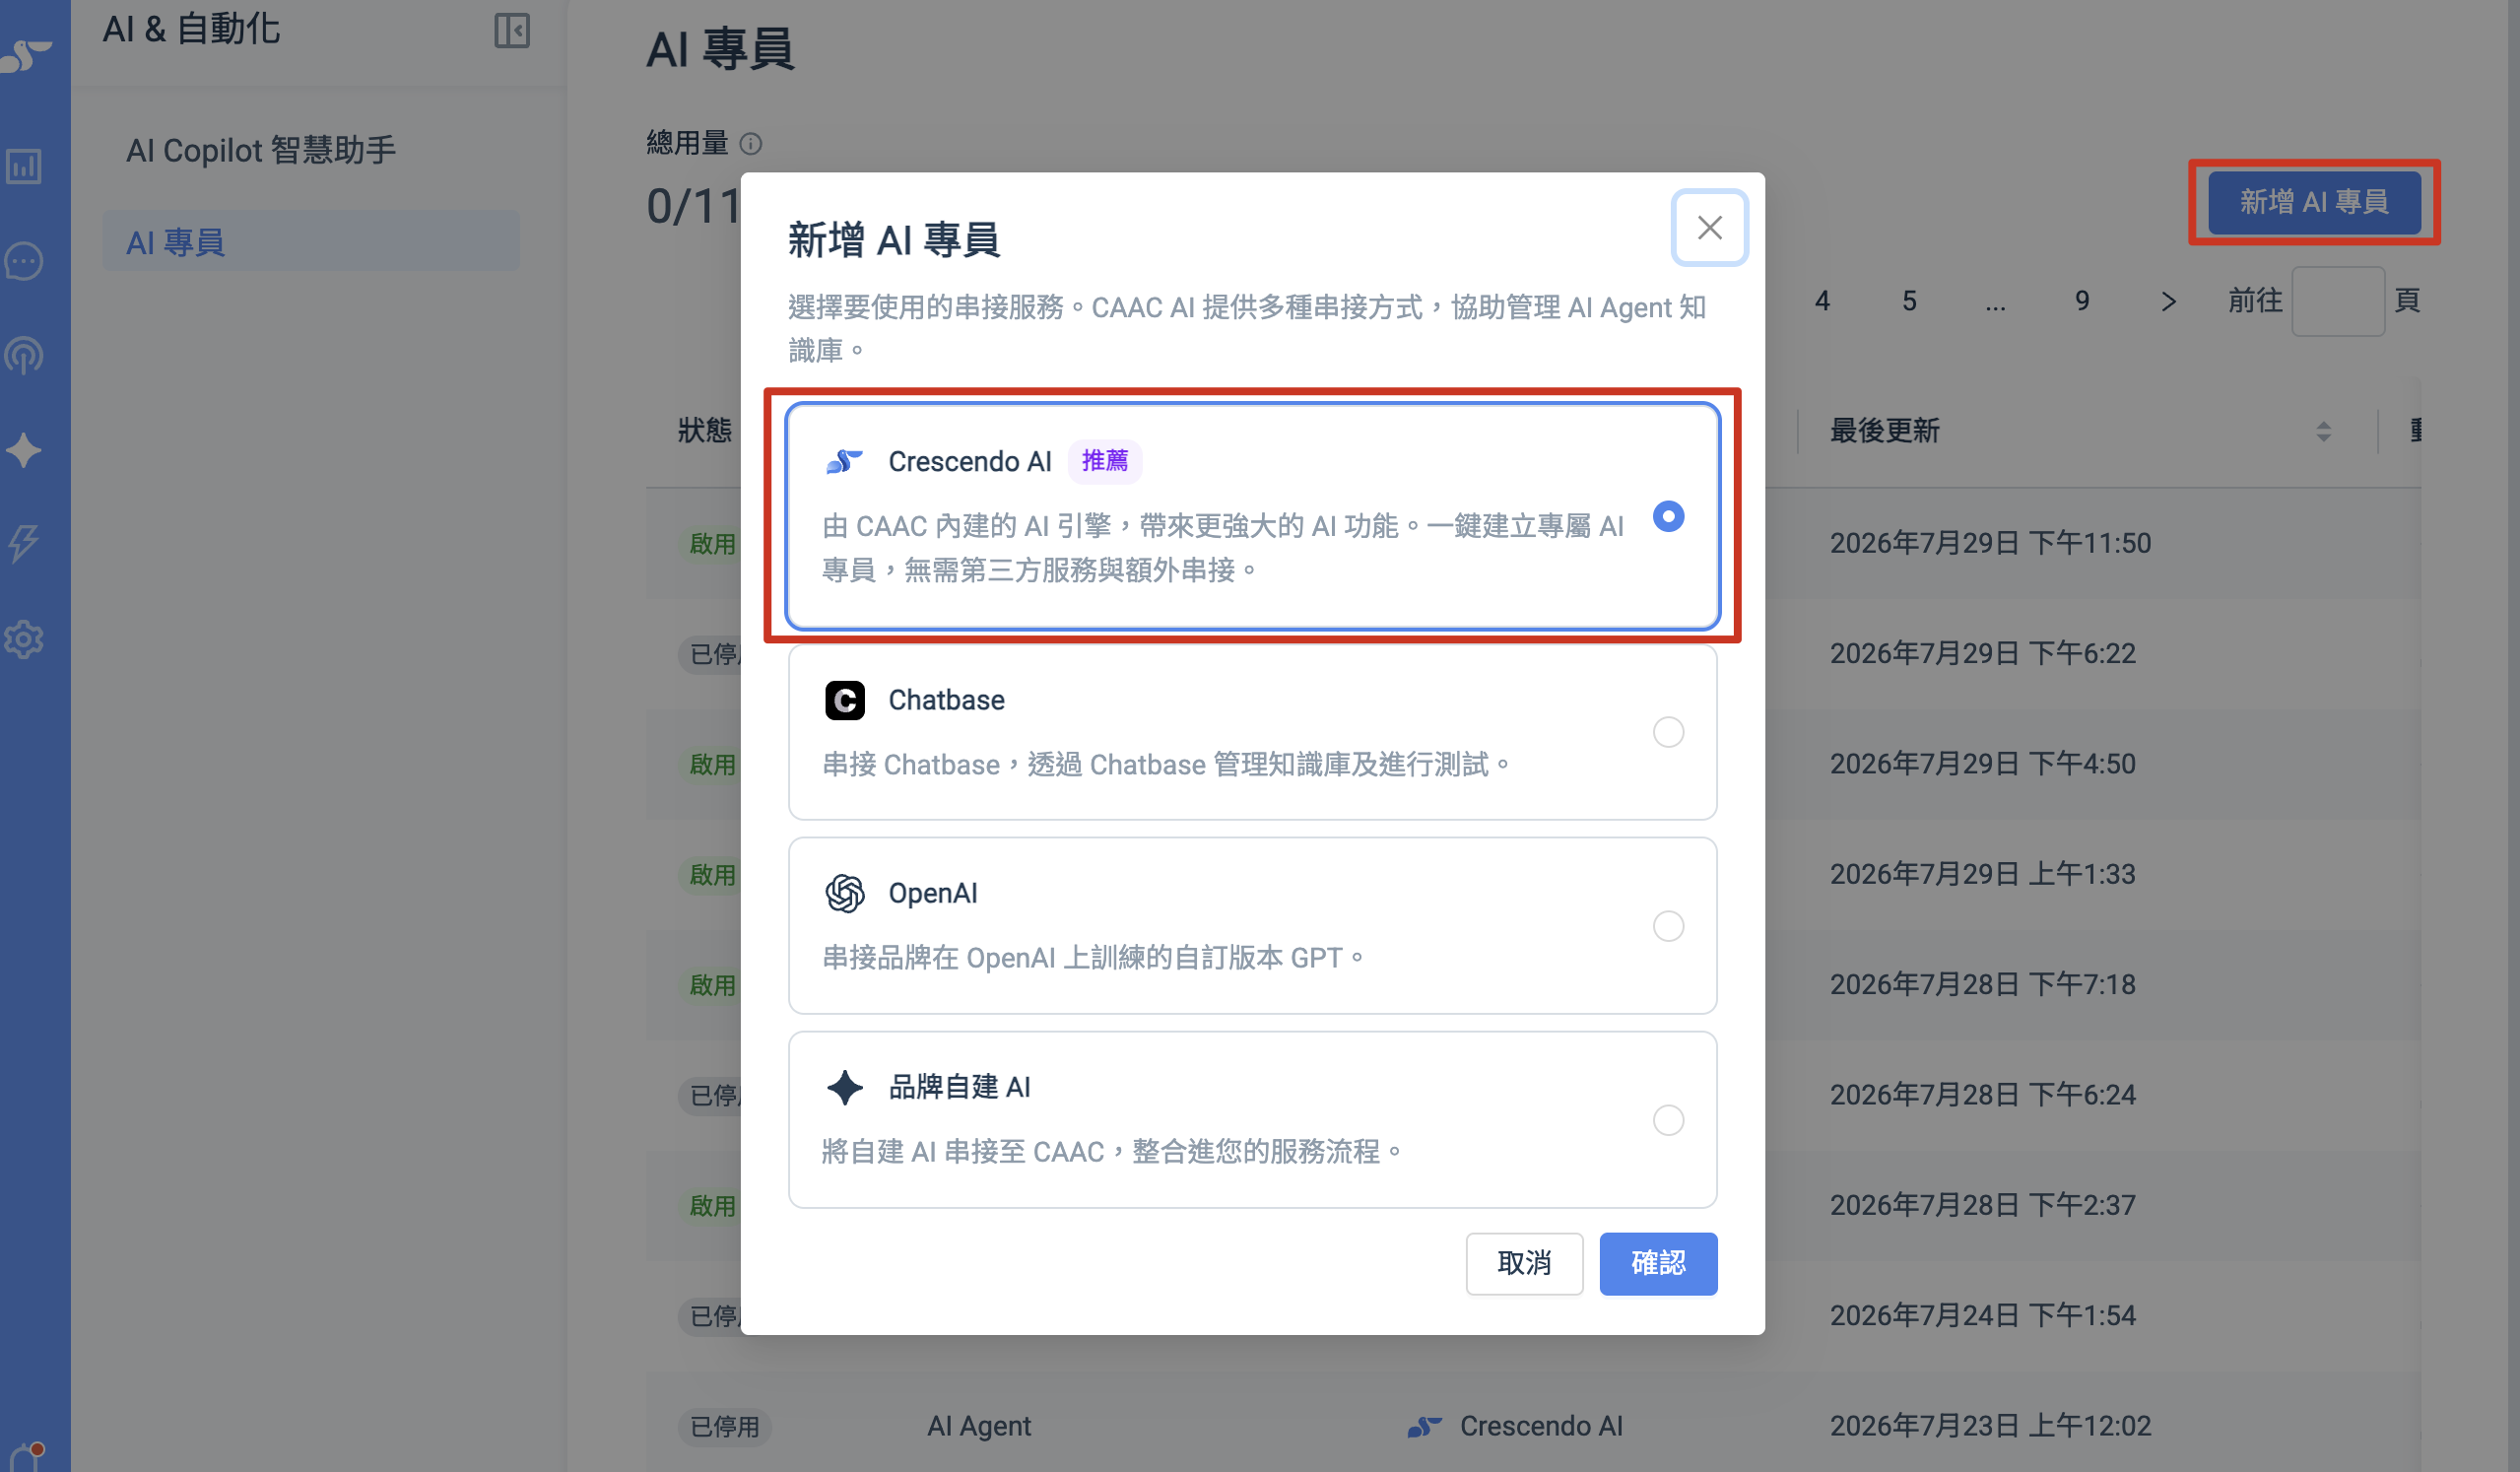Select the 品牌自建 AI radio option
Screen dimensions: 2520x1472
point(1668,1120)
